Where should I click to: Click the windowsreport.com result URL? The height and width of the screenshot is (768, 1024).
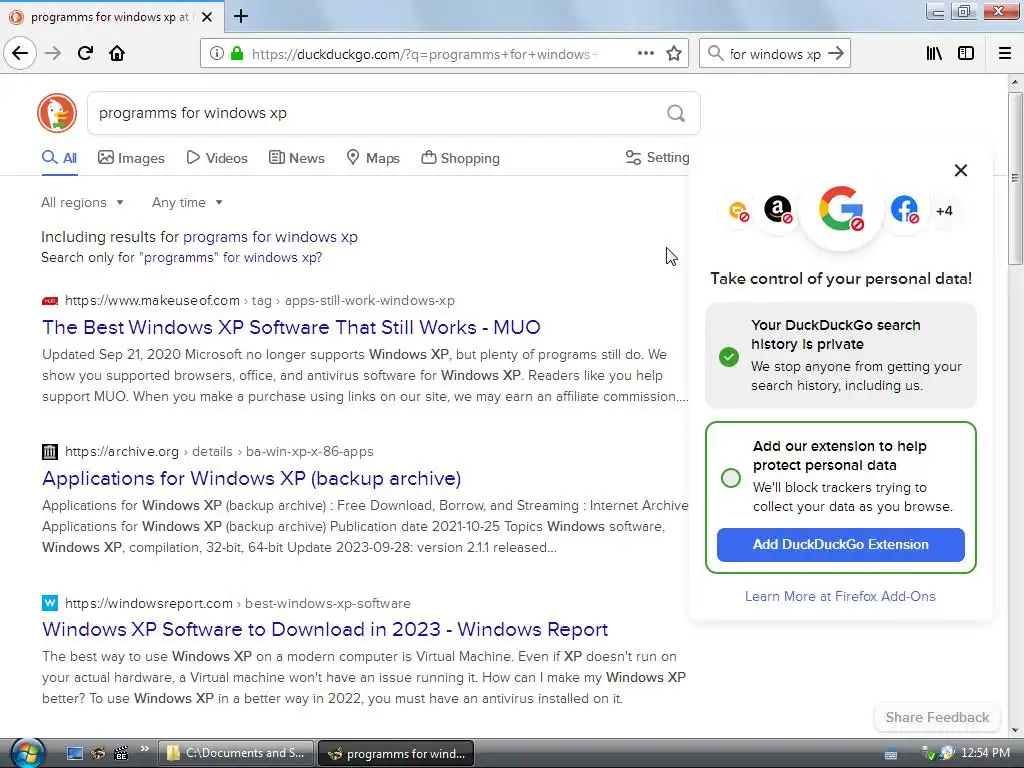(238, 603)
